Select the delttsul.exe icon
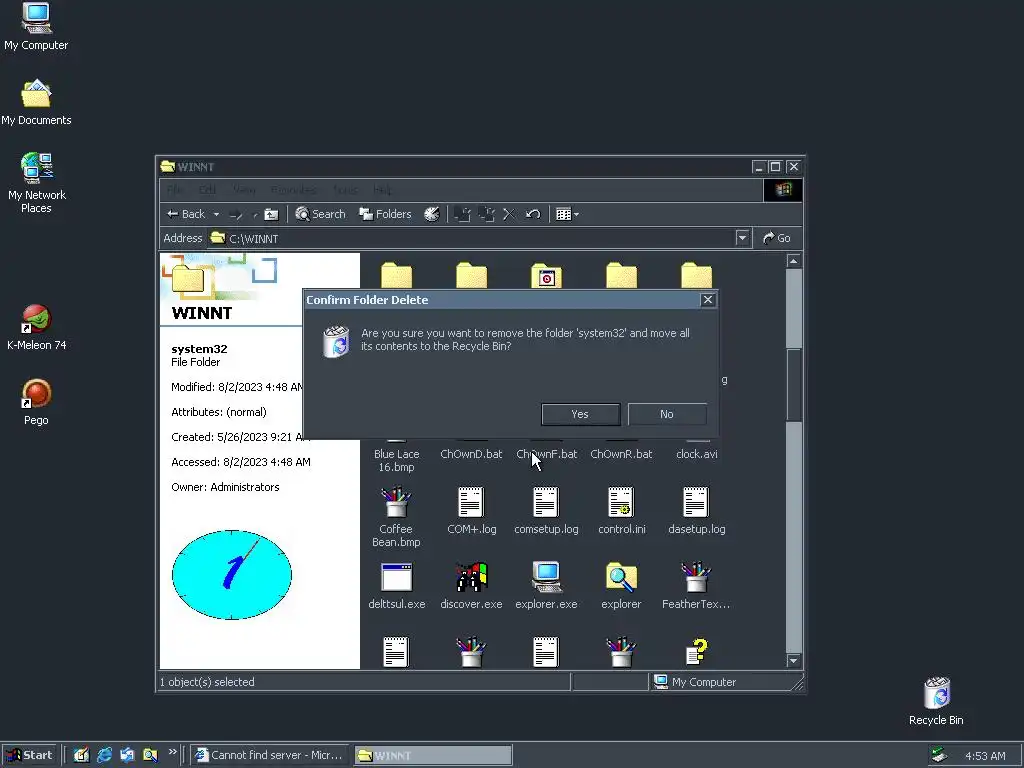Viewport: 1024px width, 768px height. 396,577
